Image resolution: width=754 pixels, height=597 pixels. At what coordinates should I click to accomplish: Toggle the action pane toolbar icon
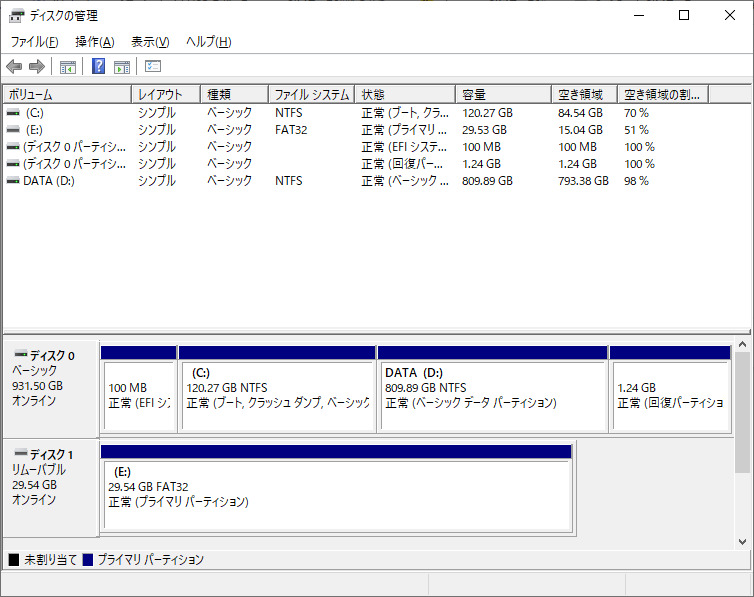122,67
